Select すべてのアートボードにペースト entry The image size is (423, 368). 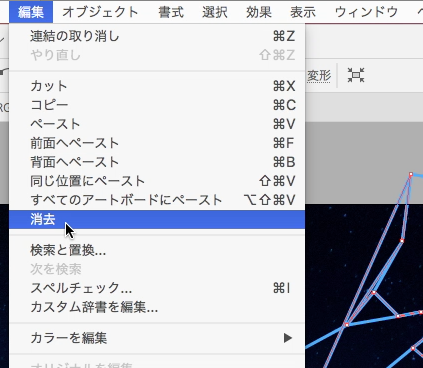[157, 200]
